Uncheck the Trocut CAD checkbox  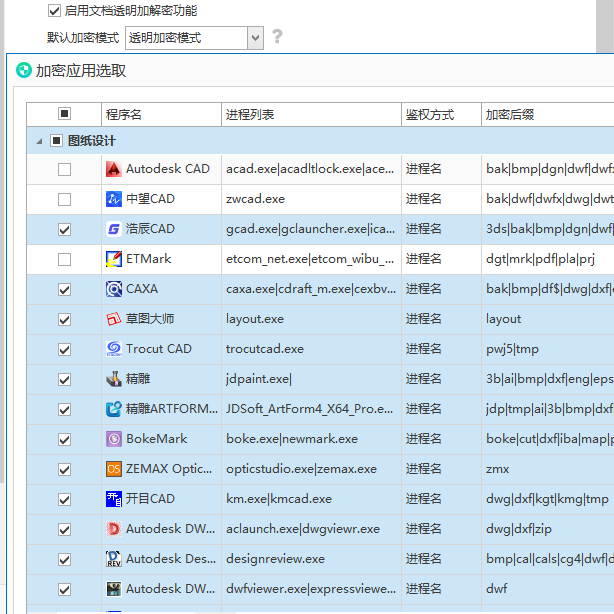[x=64, y=349]
